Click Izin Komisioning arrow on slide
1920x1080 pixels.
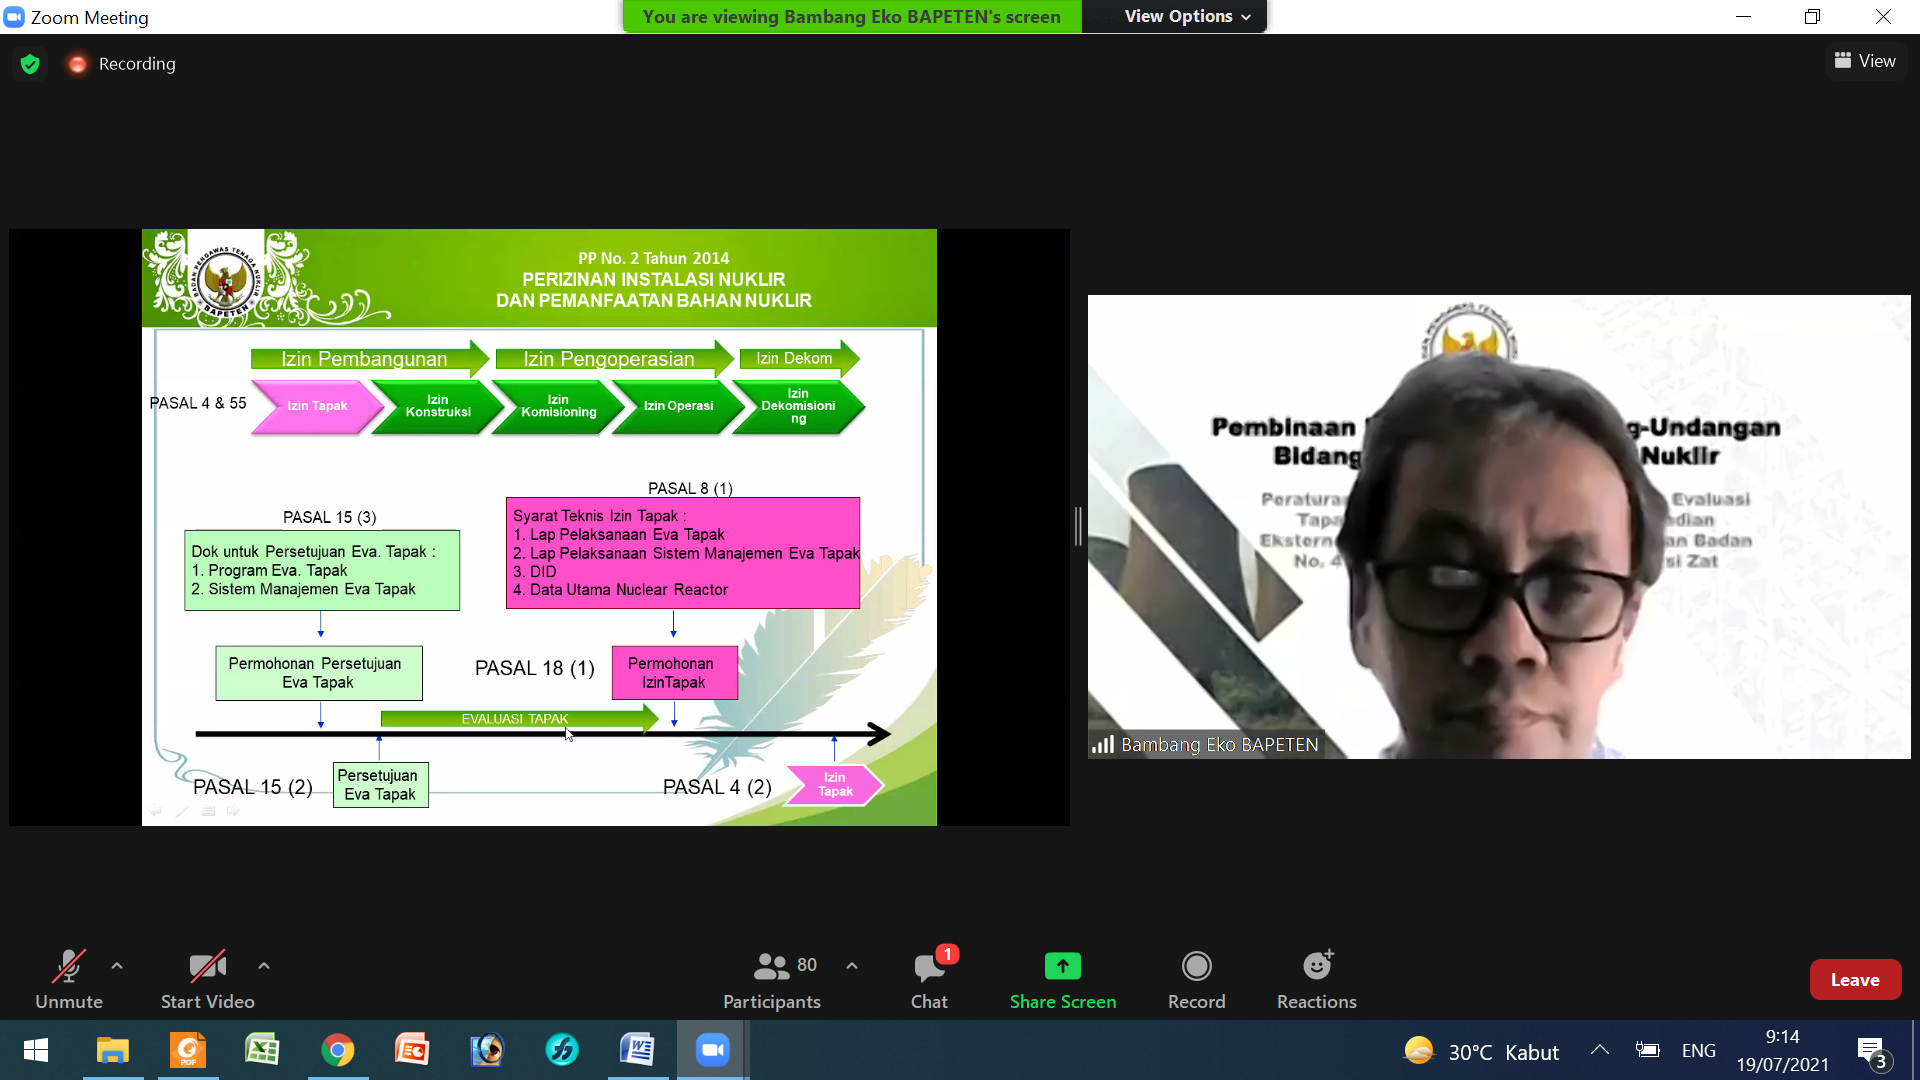[558, 406]
